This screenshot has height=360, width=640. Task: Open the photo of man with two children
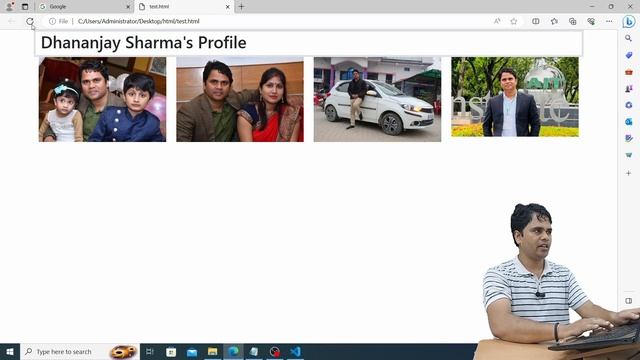pos(102,99)
